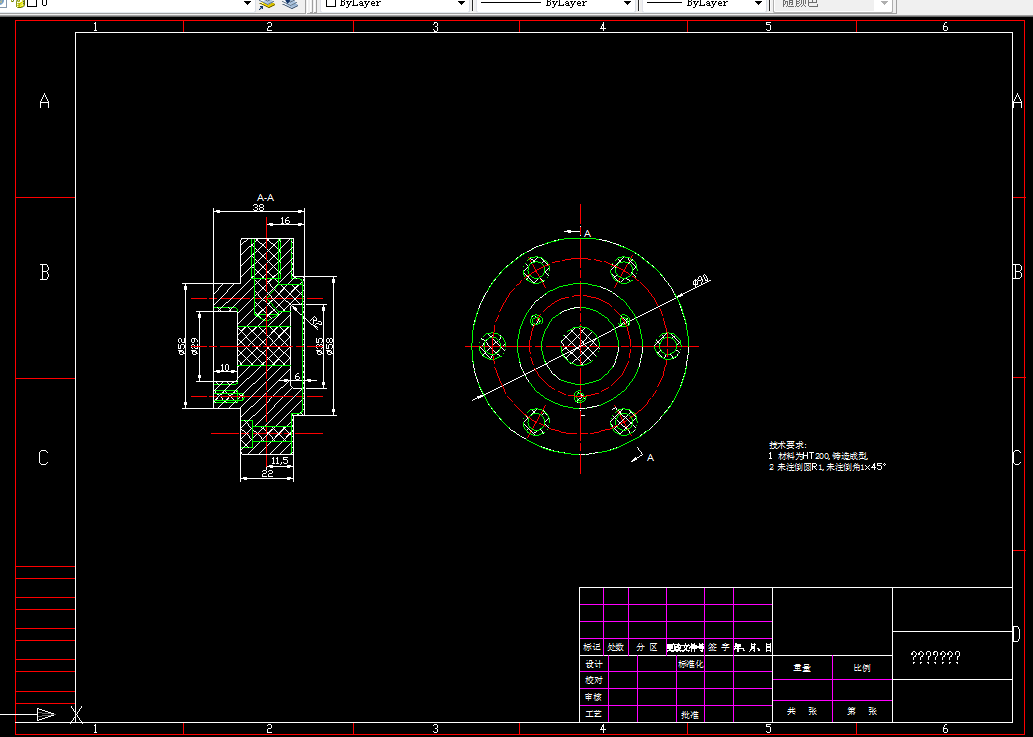Select the ??????? placeholder text
Viewport: 1033px width, 737px height.
tap(935, 657)
